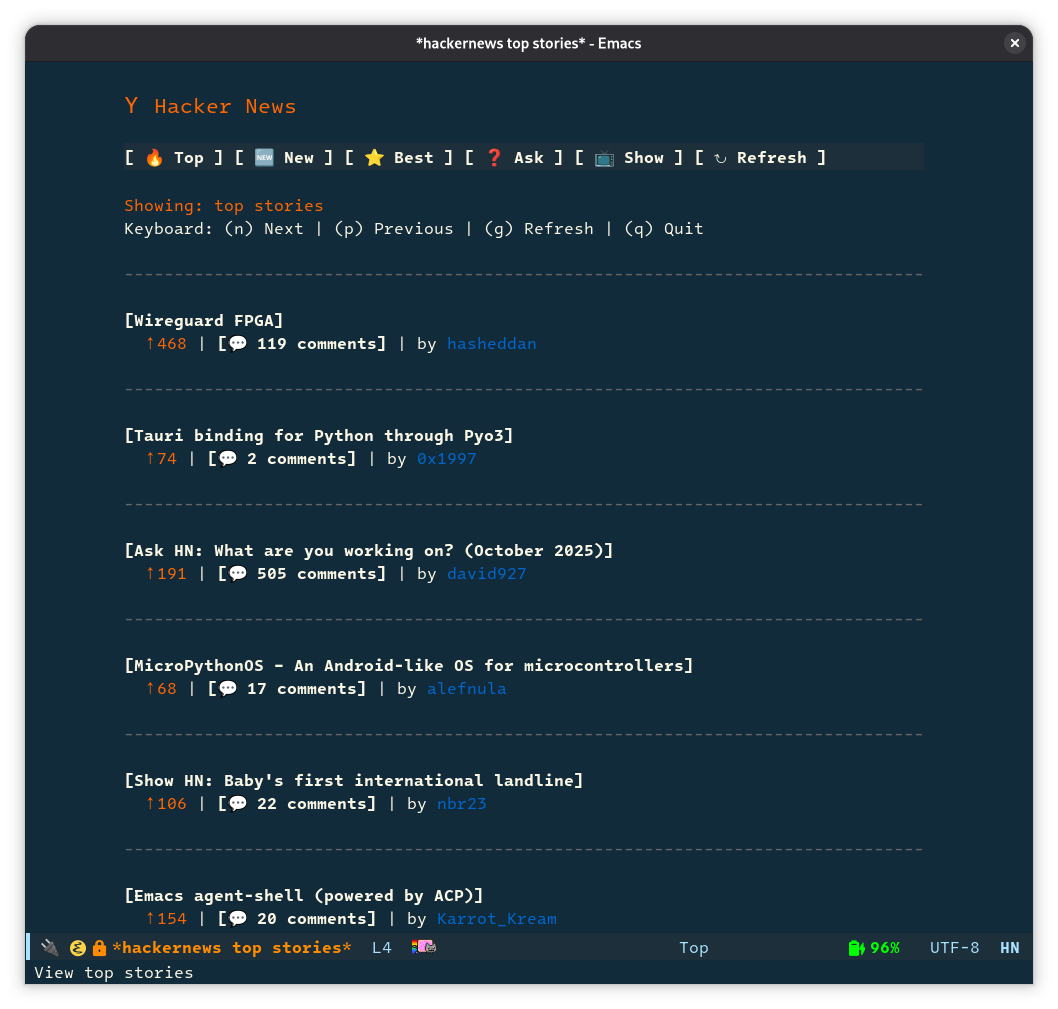Click UTF-8 encoding indicator to change encoding
1058x1009 pixels.
[x=954, y=947]
